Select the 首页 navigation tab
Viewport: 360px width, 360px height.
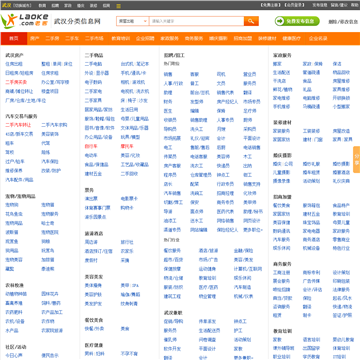pyautogui.click(x=14, y=38)
